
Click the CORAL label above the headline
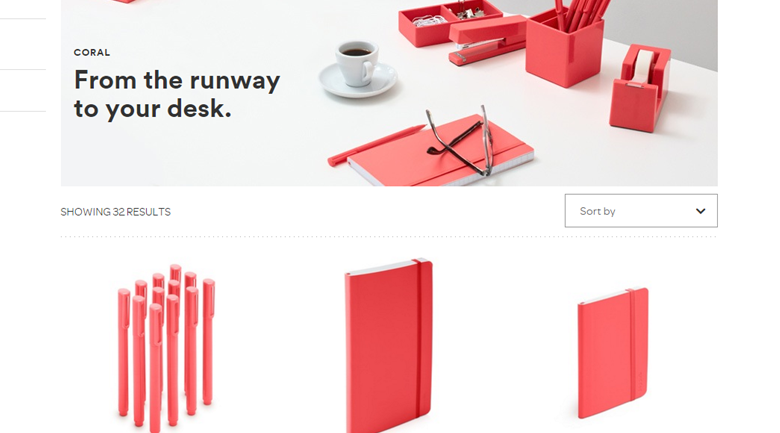point(92,52)
